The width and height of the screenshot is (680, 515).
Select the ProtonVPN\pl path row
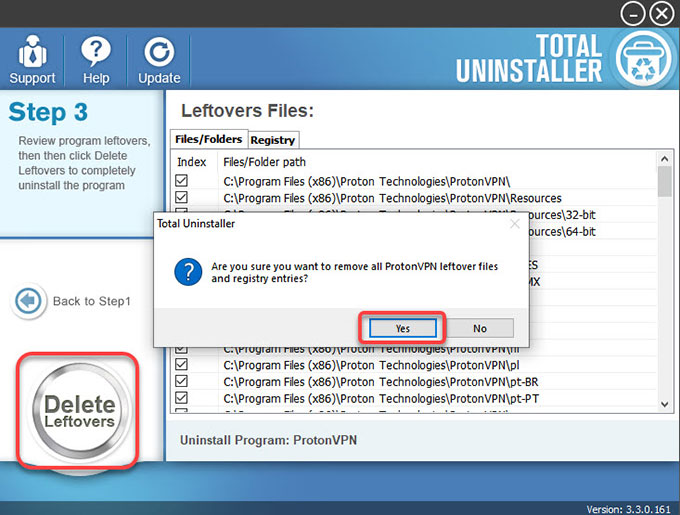[371, 365]
